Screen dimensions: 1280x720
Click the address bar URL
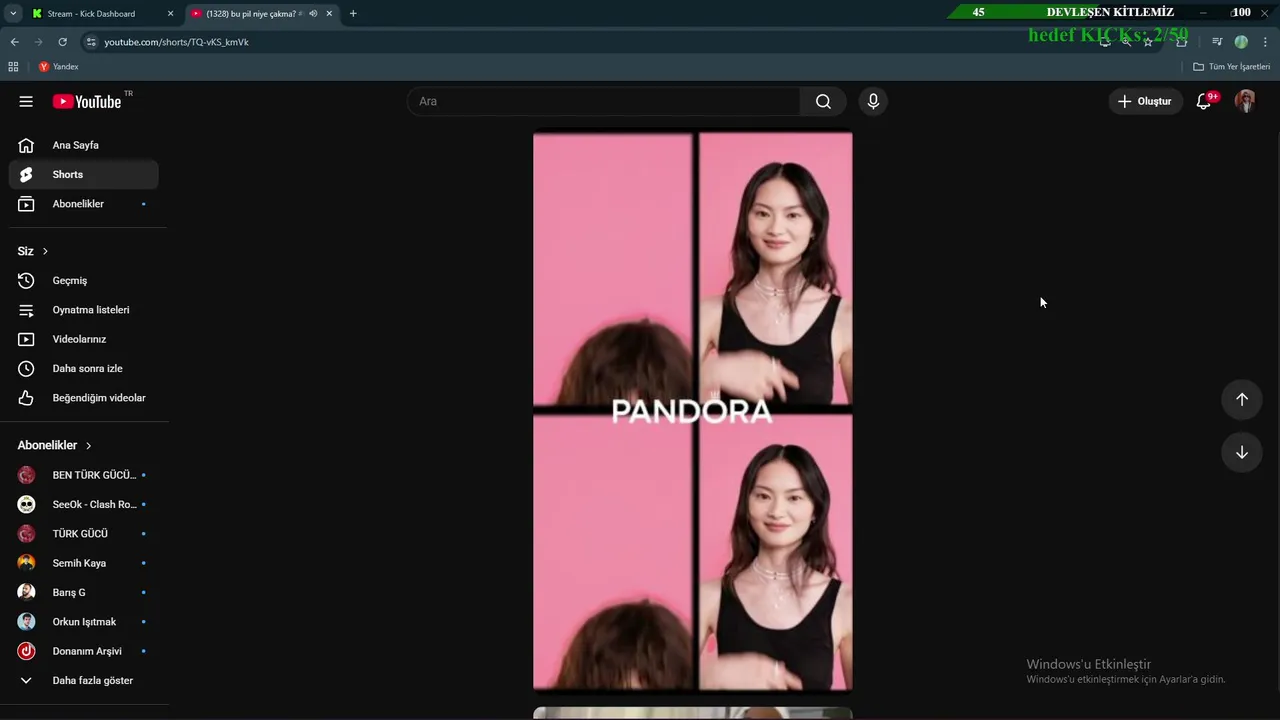click(177, 42)
